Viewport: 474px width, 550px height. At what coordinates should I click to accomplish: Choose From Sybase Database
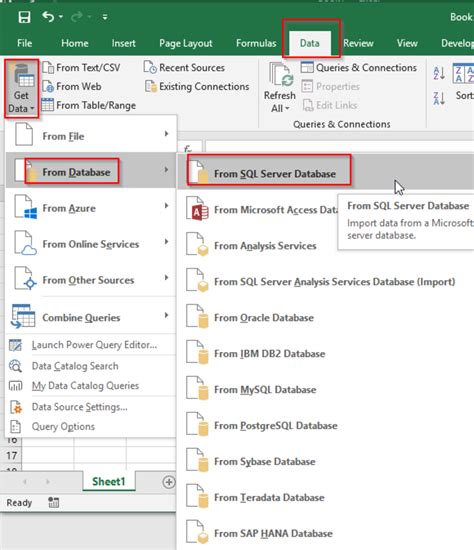tap(326, 461)
